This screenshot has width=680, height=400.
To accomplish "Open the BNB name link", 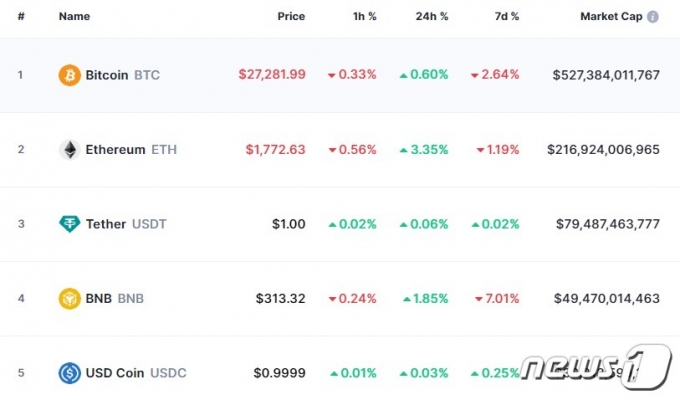I will tap(114, 298).
